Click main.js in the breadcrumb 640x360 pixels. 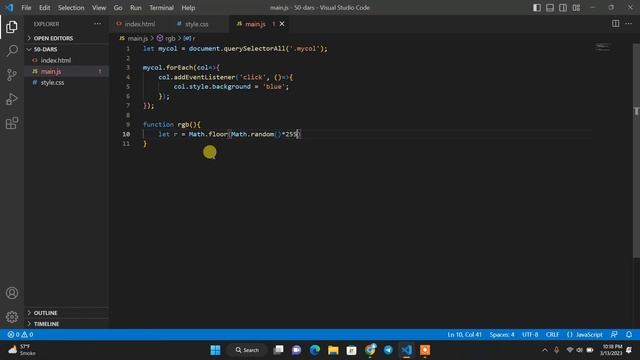pyautogui.click(x=137, y=38)
